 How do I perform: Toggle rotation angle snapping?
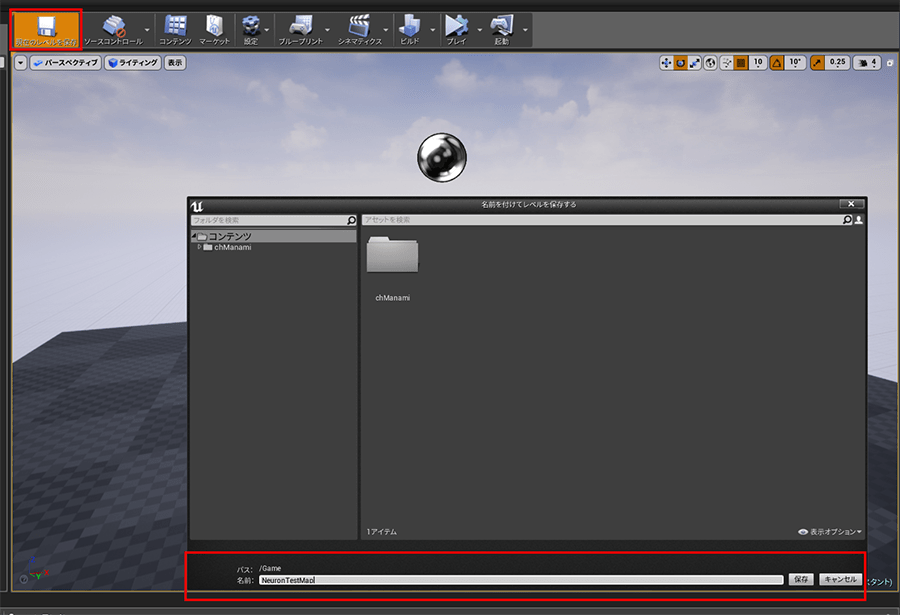coord(777,63)
